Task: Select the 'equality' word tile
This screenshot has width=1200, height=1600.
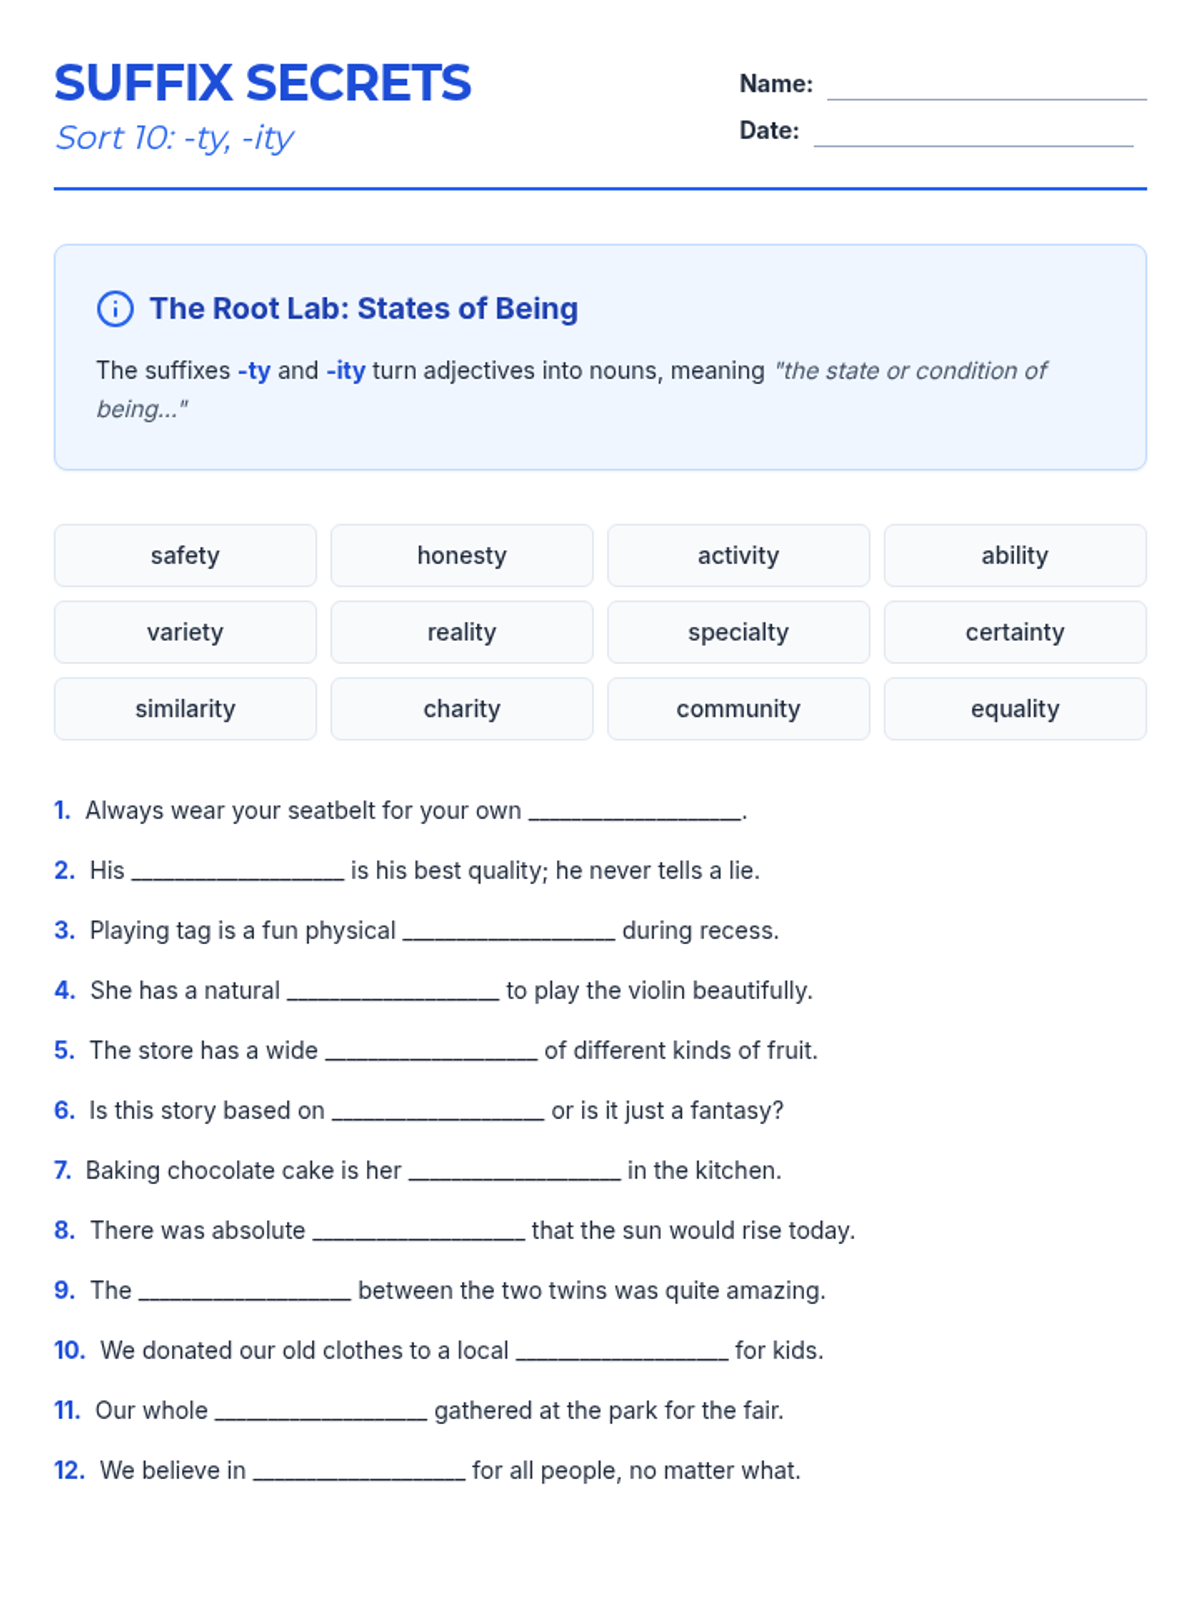Action: [1015, 709]
